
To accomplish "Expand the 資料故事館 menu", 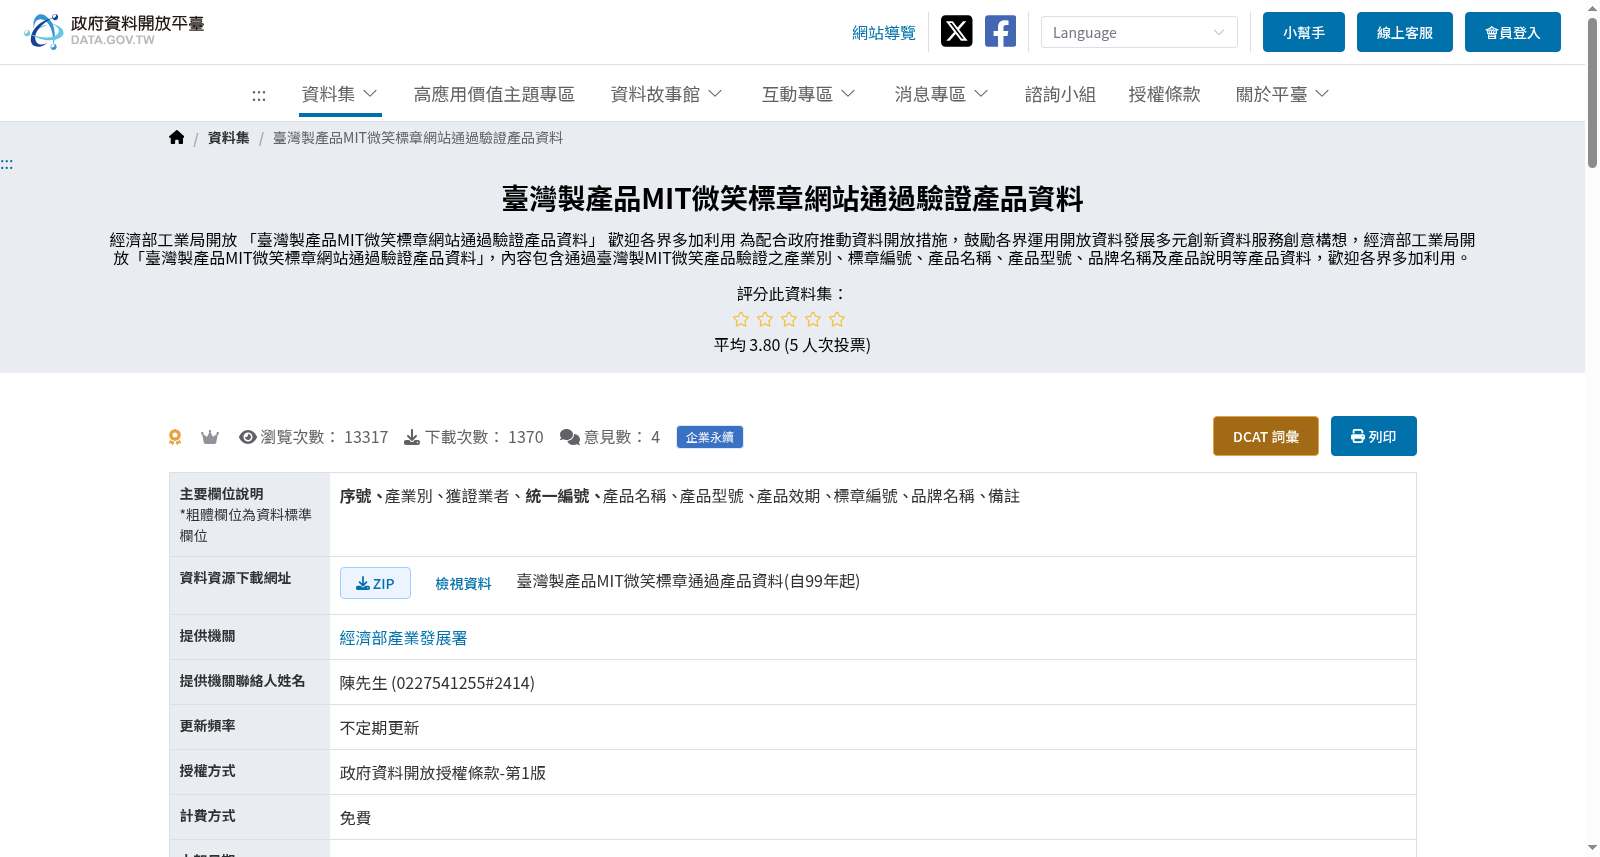I will point(666,94).
